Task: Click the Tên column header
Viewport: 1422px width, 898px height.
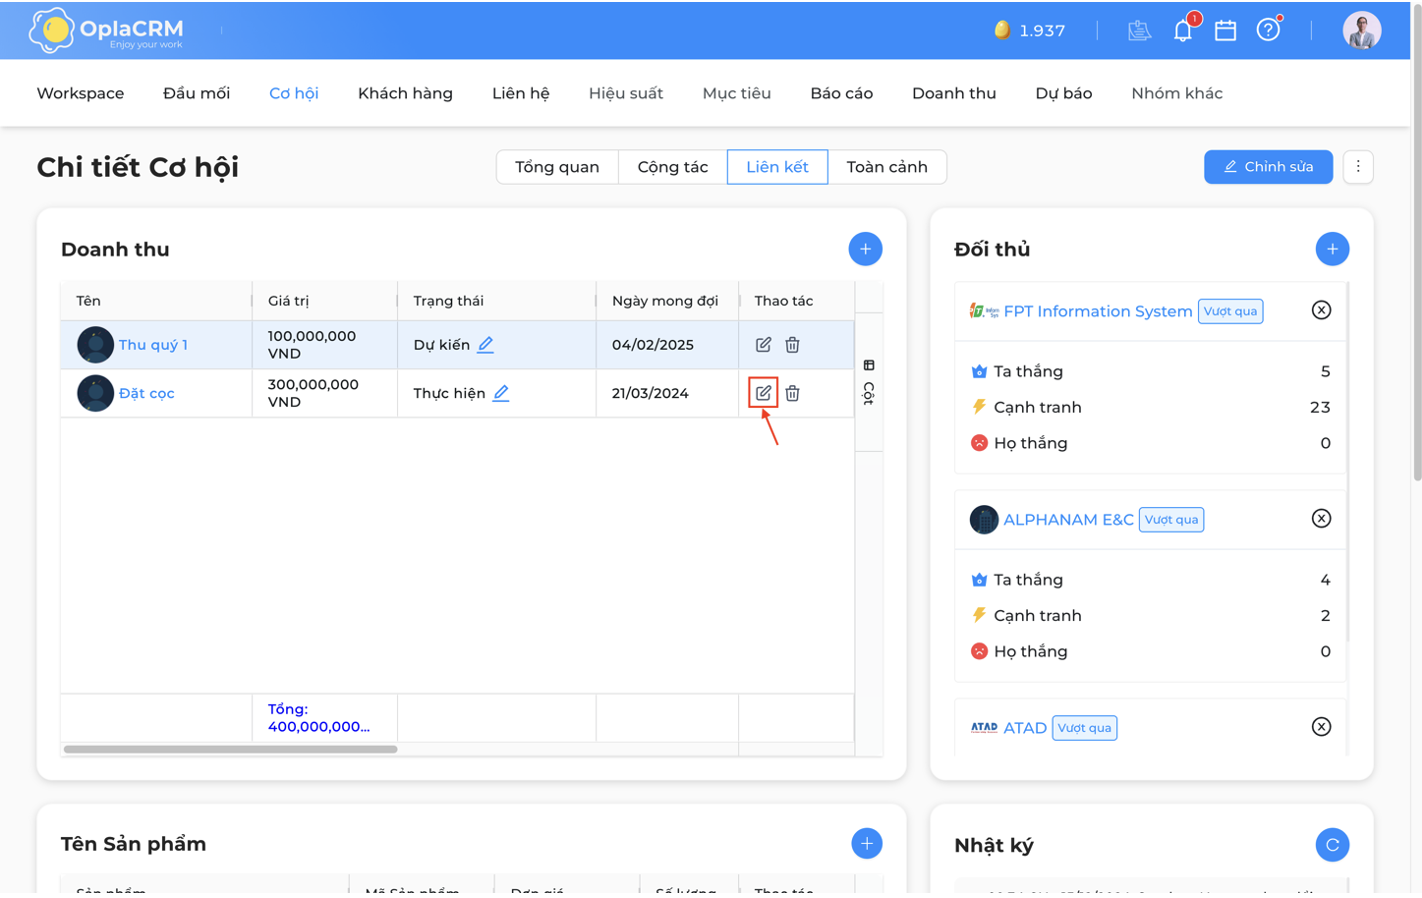Action: click(x=156, y=300)
